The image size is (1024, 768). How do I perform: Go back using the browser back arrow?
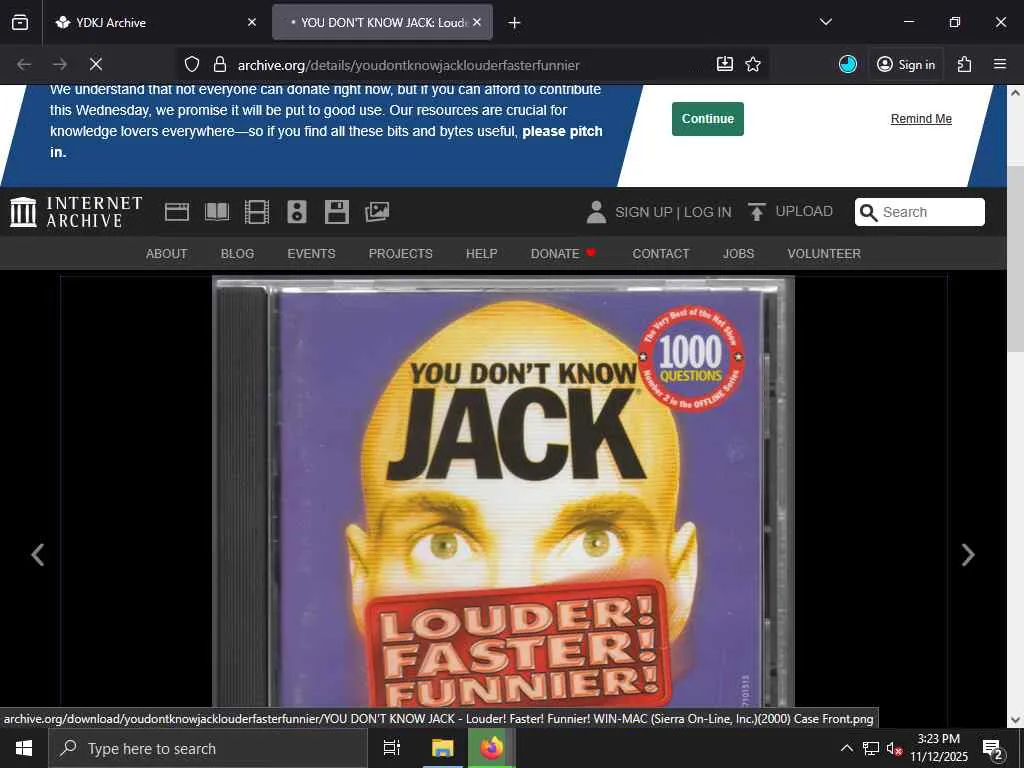[24, 64]
